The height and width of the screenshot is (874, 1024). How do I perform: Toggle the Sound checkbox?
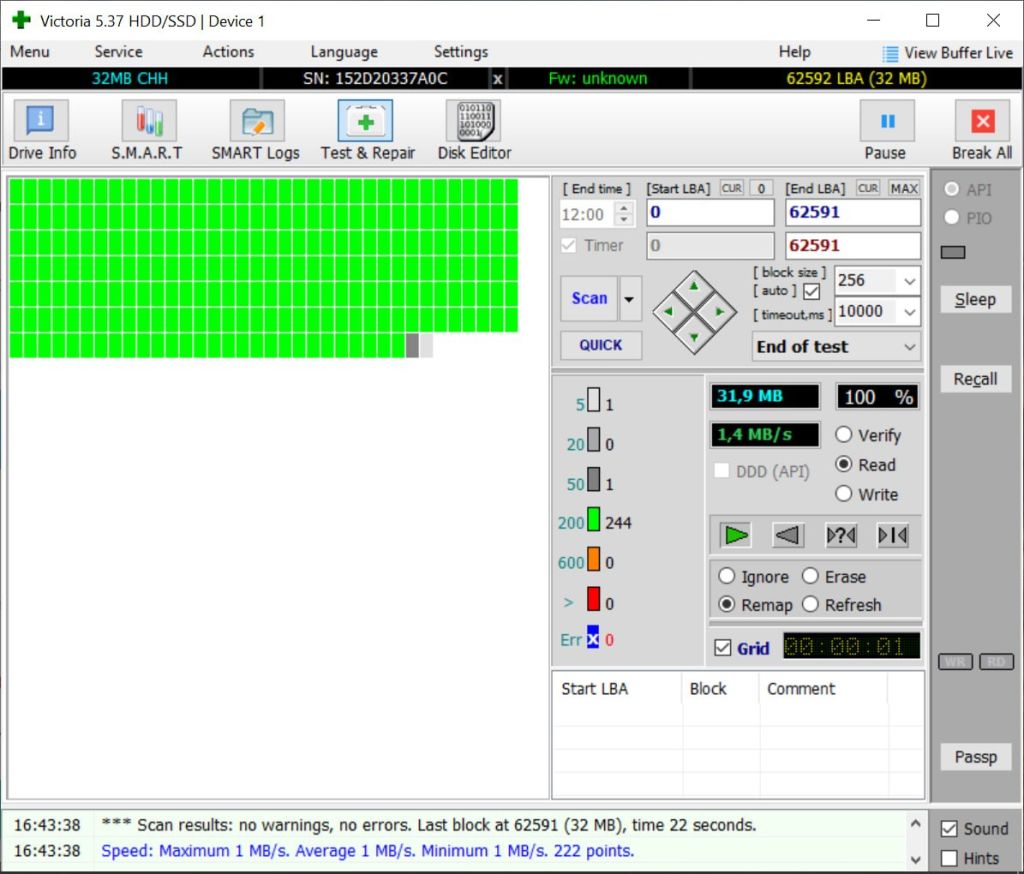[949, 829]
